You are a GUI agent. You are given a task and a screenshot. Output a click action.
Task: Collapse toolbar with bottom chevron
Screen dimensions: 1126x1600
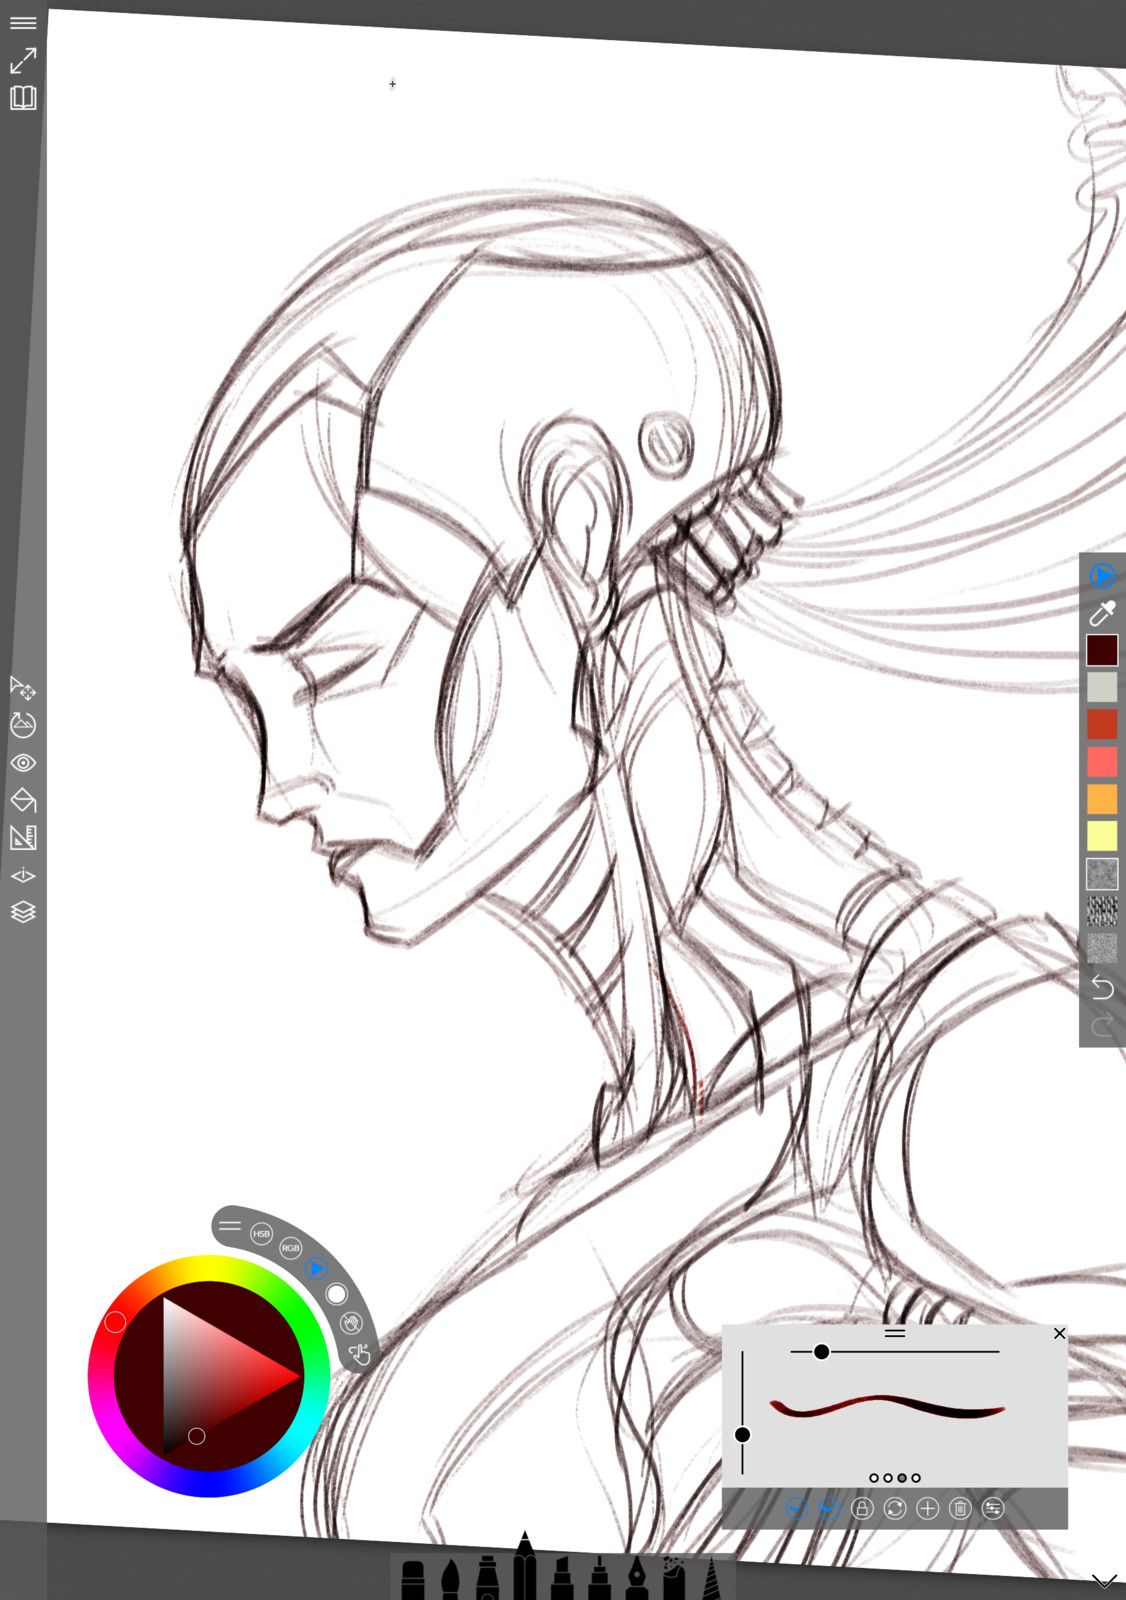click(1104, 1581)
